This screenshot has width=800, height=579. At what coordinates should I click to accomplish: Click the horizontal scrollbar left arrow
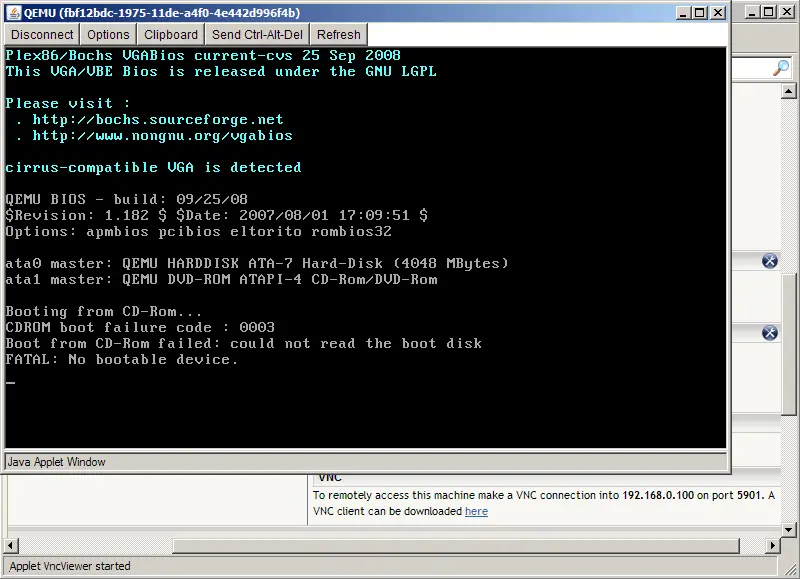tap(11, 545)
